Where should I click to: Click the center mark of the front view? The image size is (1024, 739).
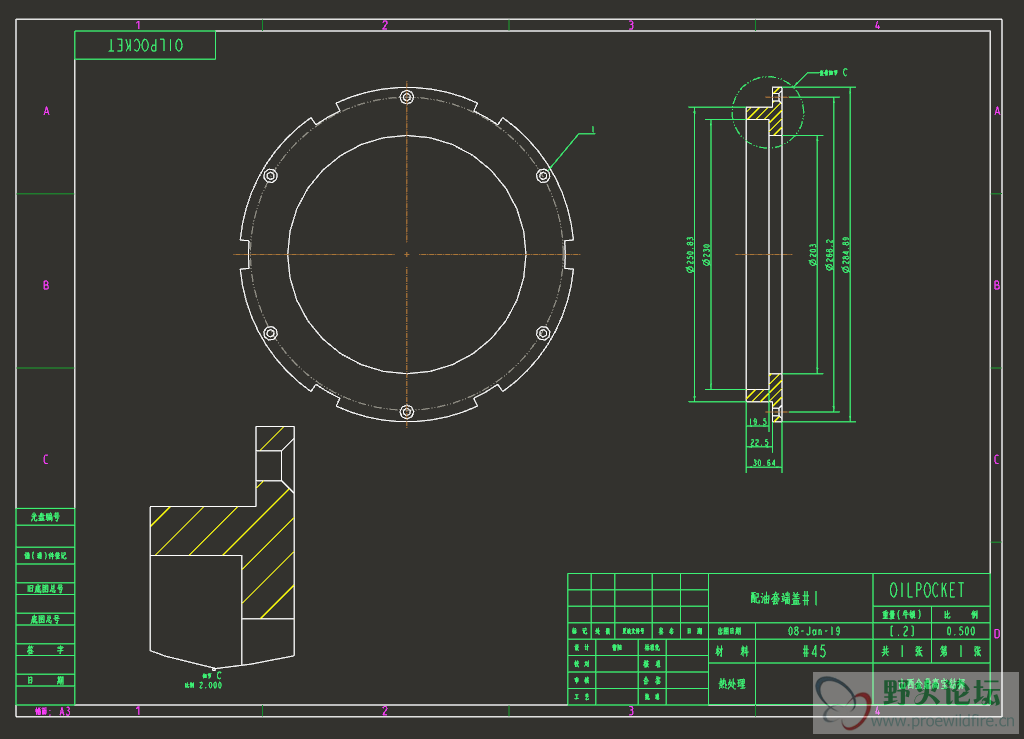pyautogui.click(x=407, y=255)
